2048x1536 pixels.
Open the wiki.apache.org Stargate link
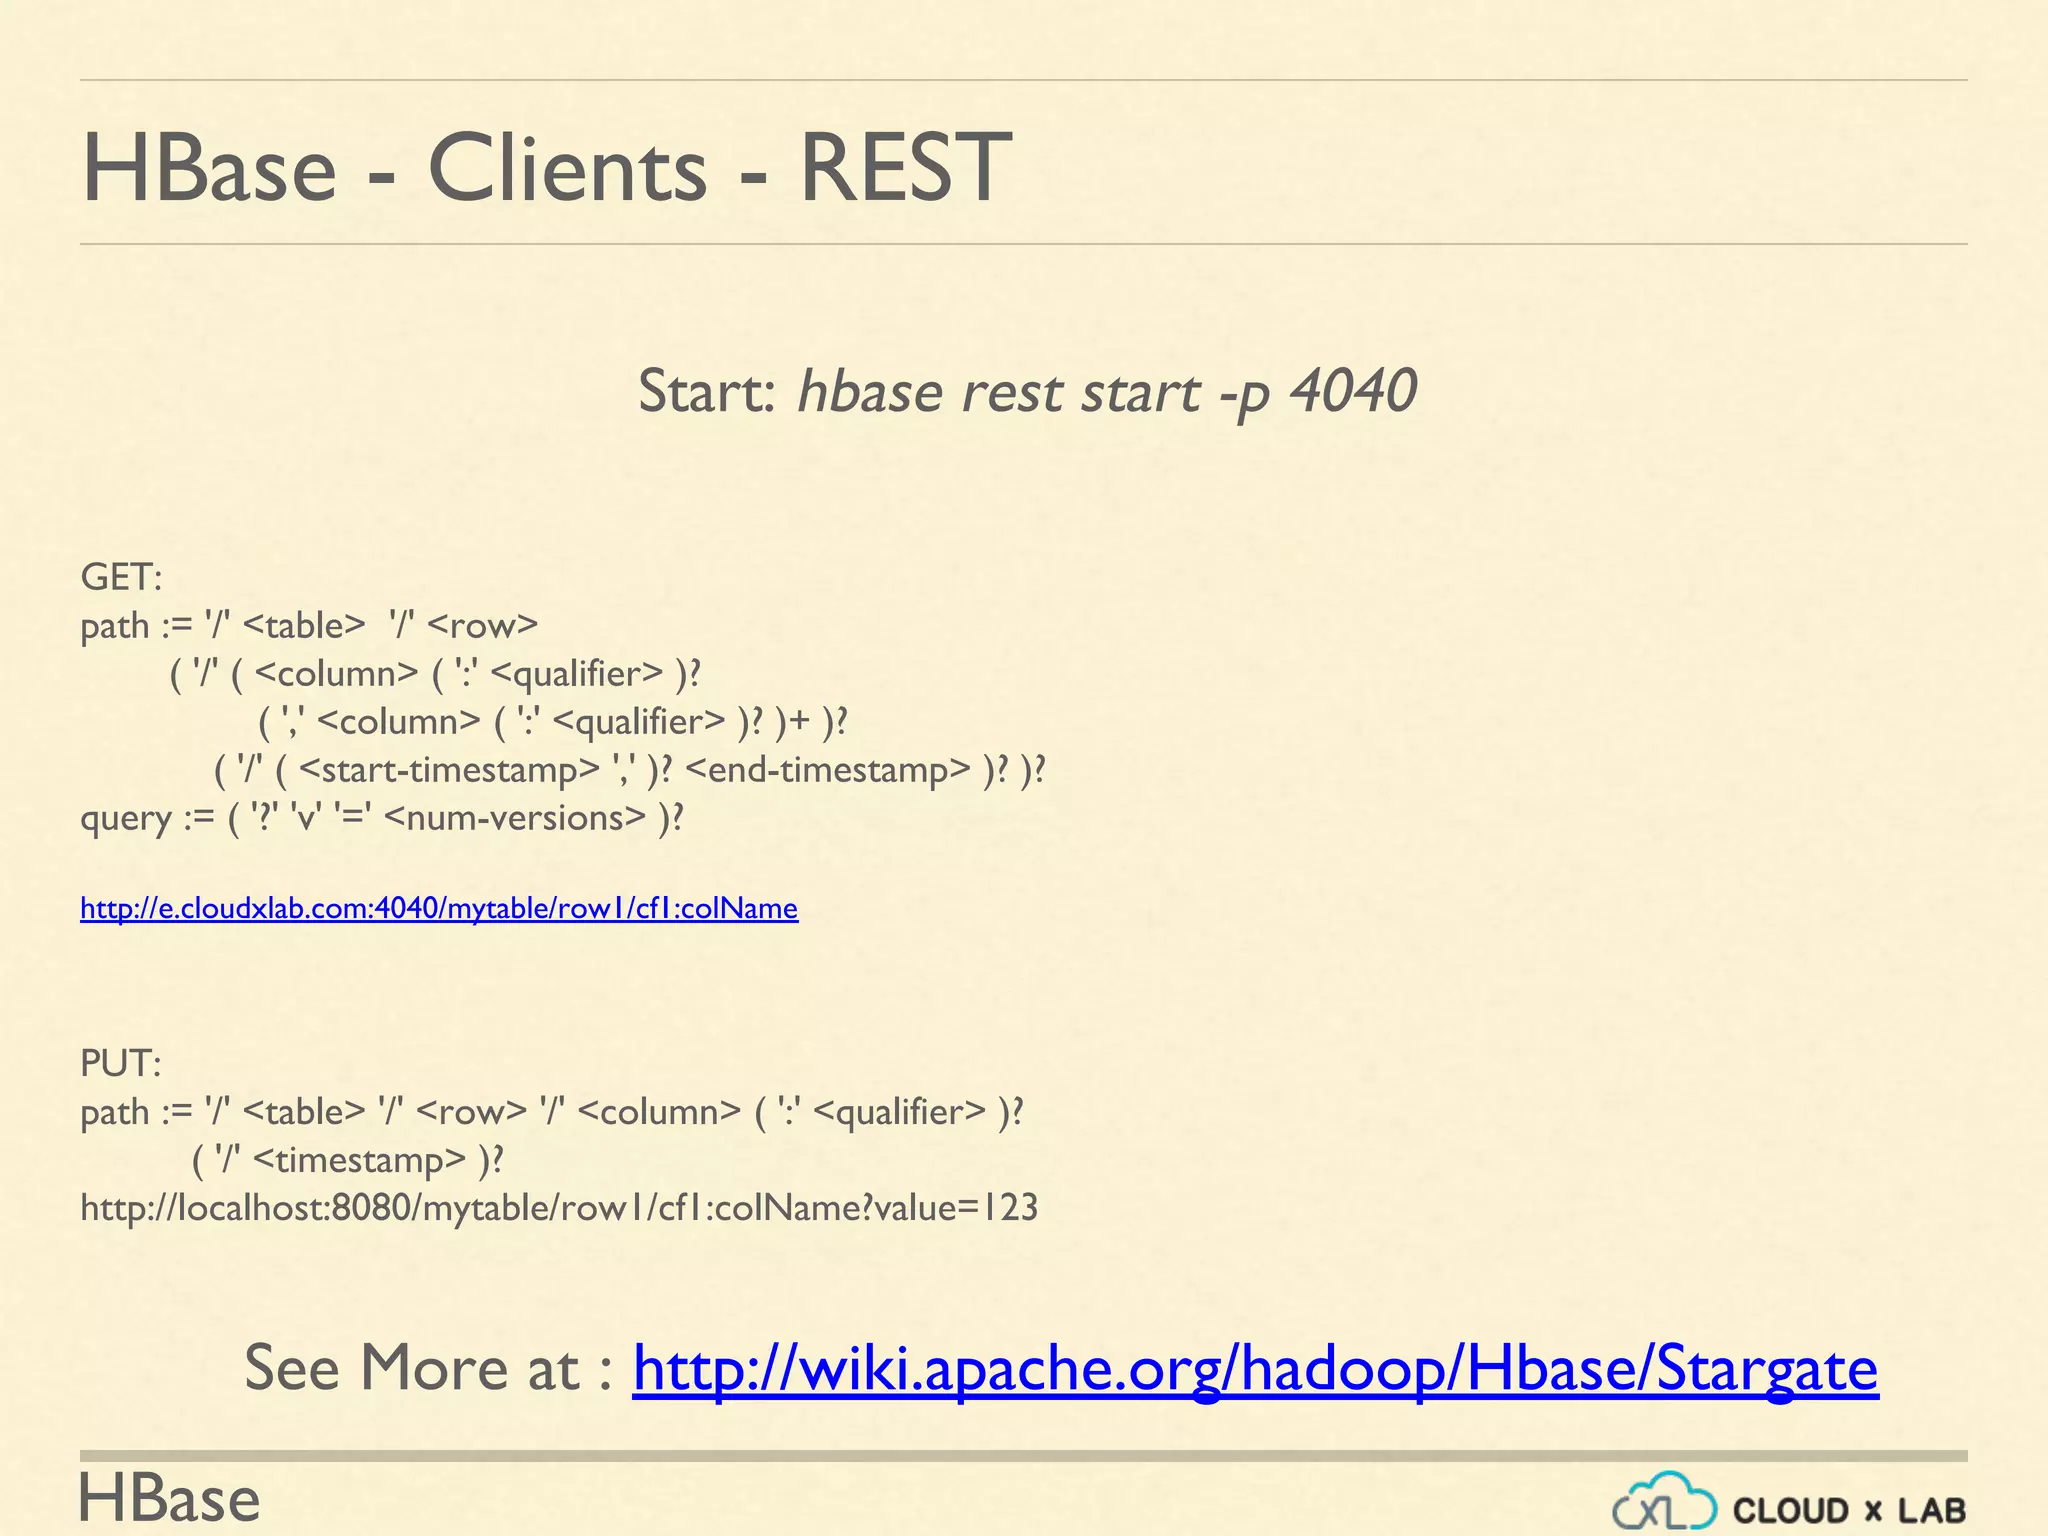(x=1255, y=1368)
